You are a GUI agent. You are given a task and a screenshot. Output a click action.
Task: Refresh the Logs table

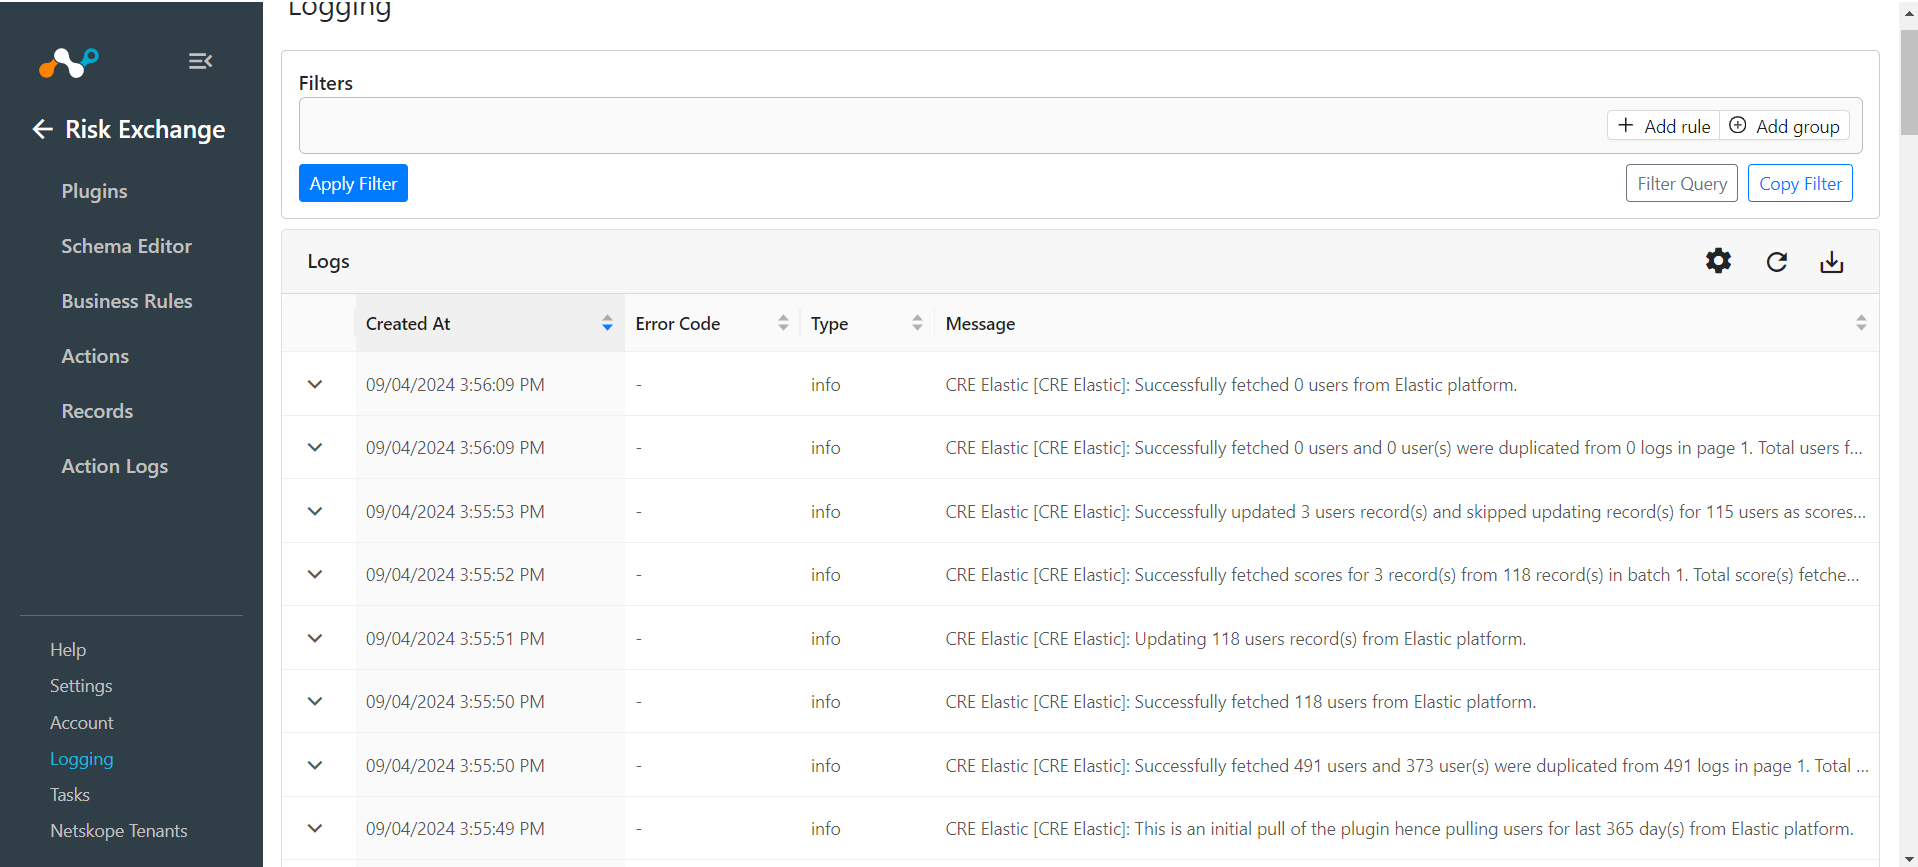coord(1776,262)
